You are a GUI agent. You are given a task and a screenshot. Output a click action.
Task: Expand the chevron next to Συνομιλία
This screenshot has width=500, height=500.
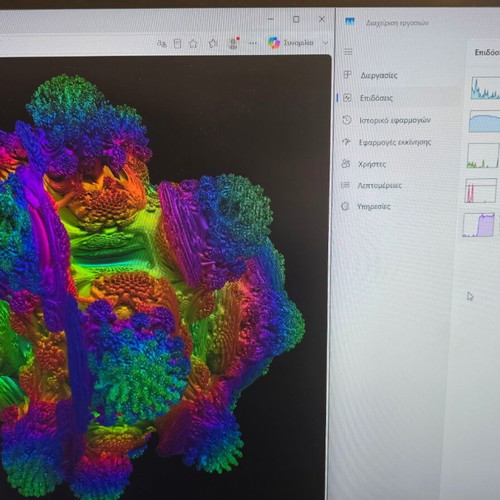click(326, 43)
